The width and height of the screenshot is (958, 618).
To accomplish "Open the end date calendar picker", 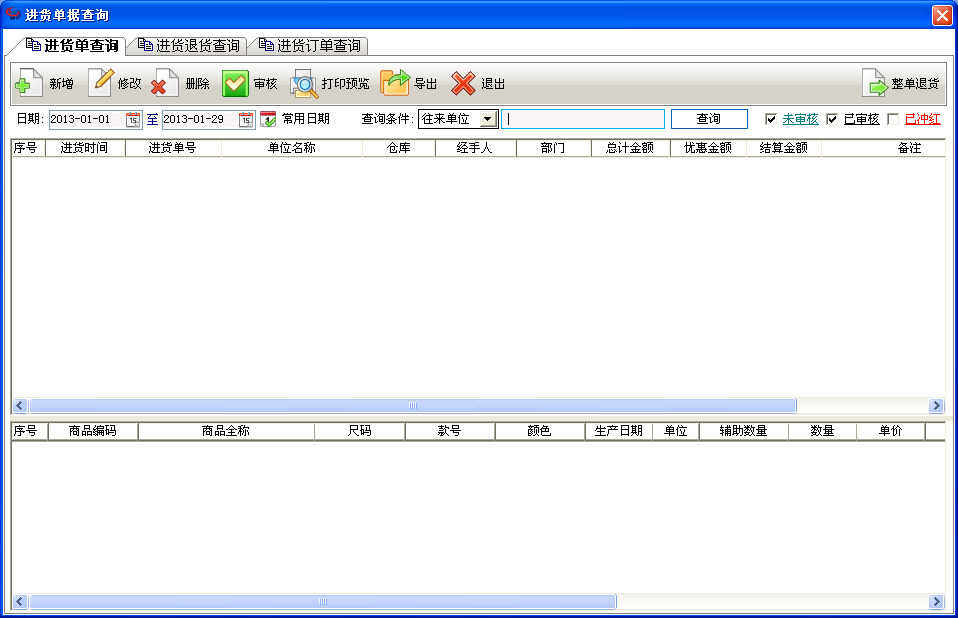I will point(246,119).
